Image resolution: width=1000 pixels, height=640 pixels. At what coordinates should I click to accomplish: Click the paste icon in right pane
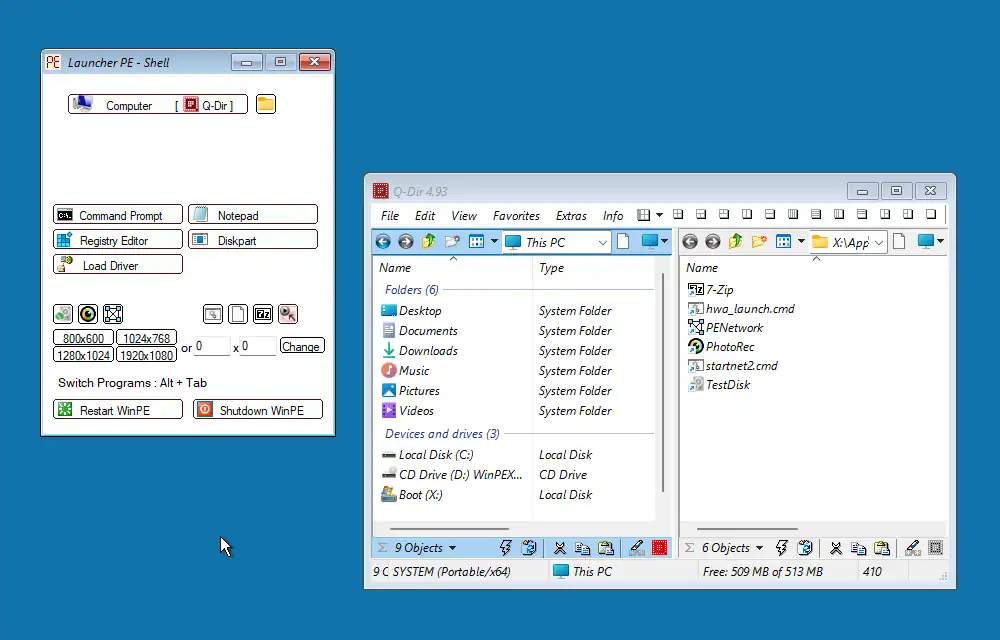[x=881, y=548]
